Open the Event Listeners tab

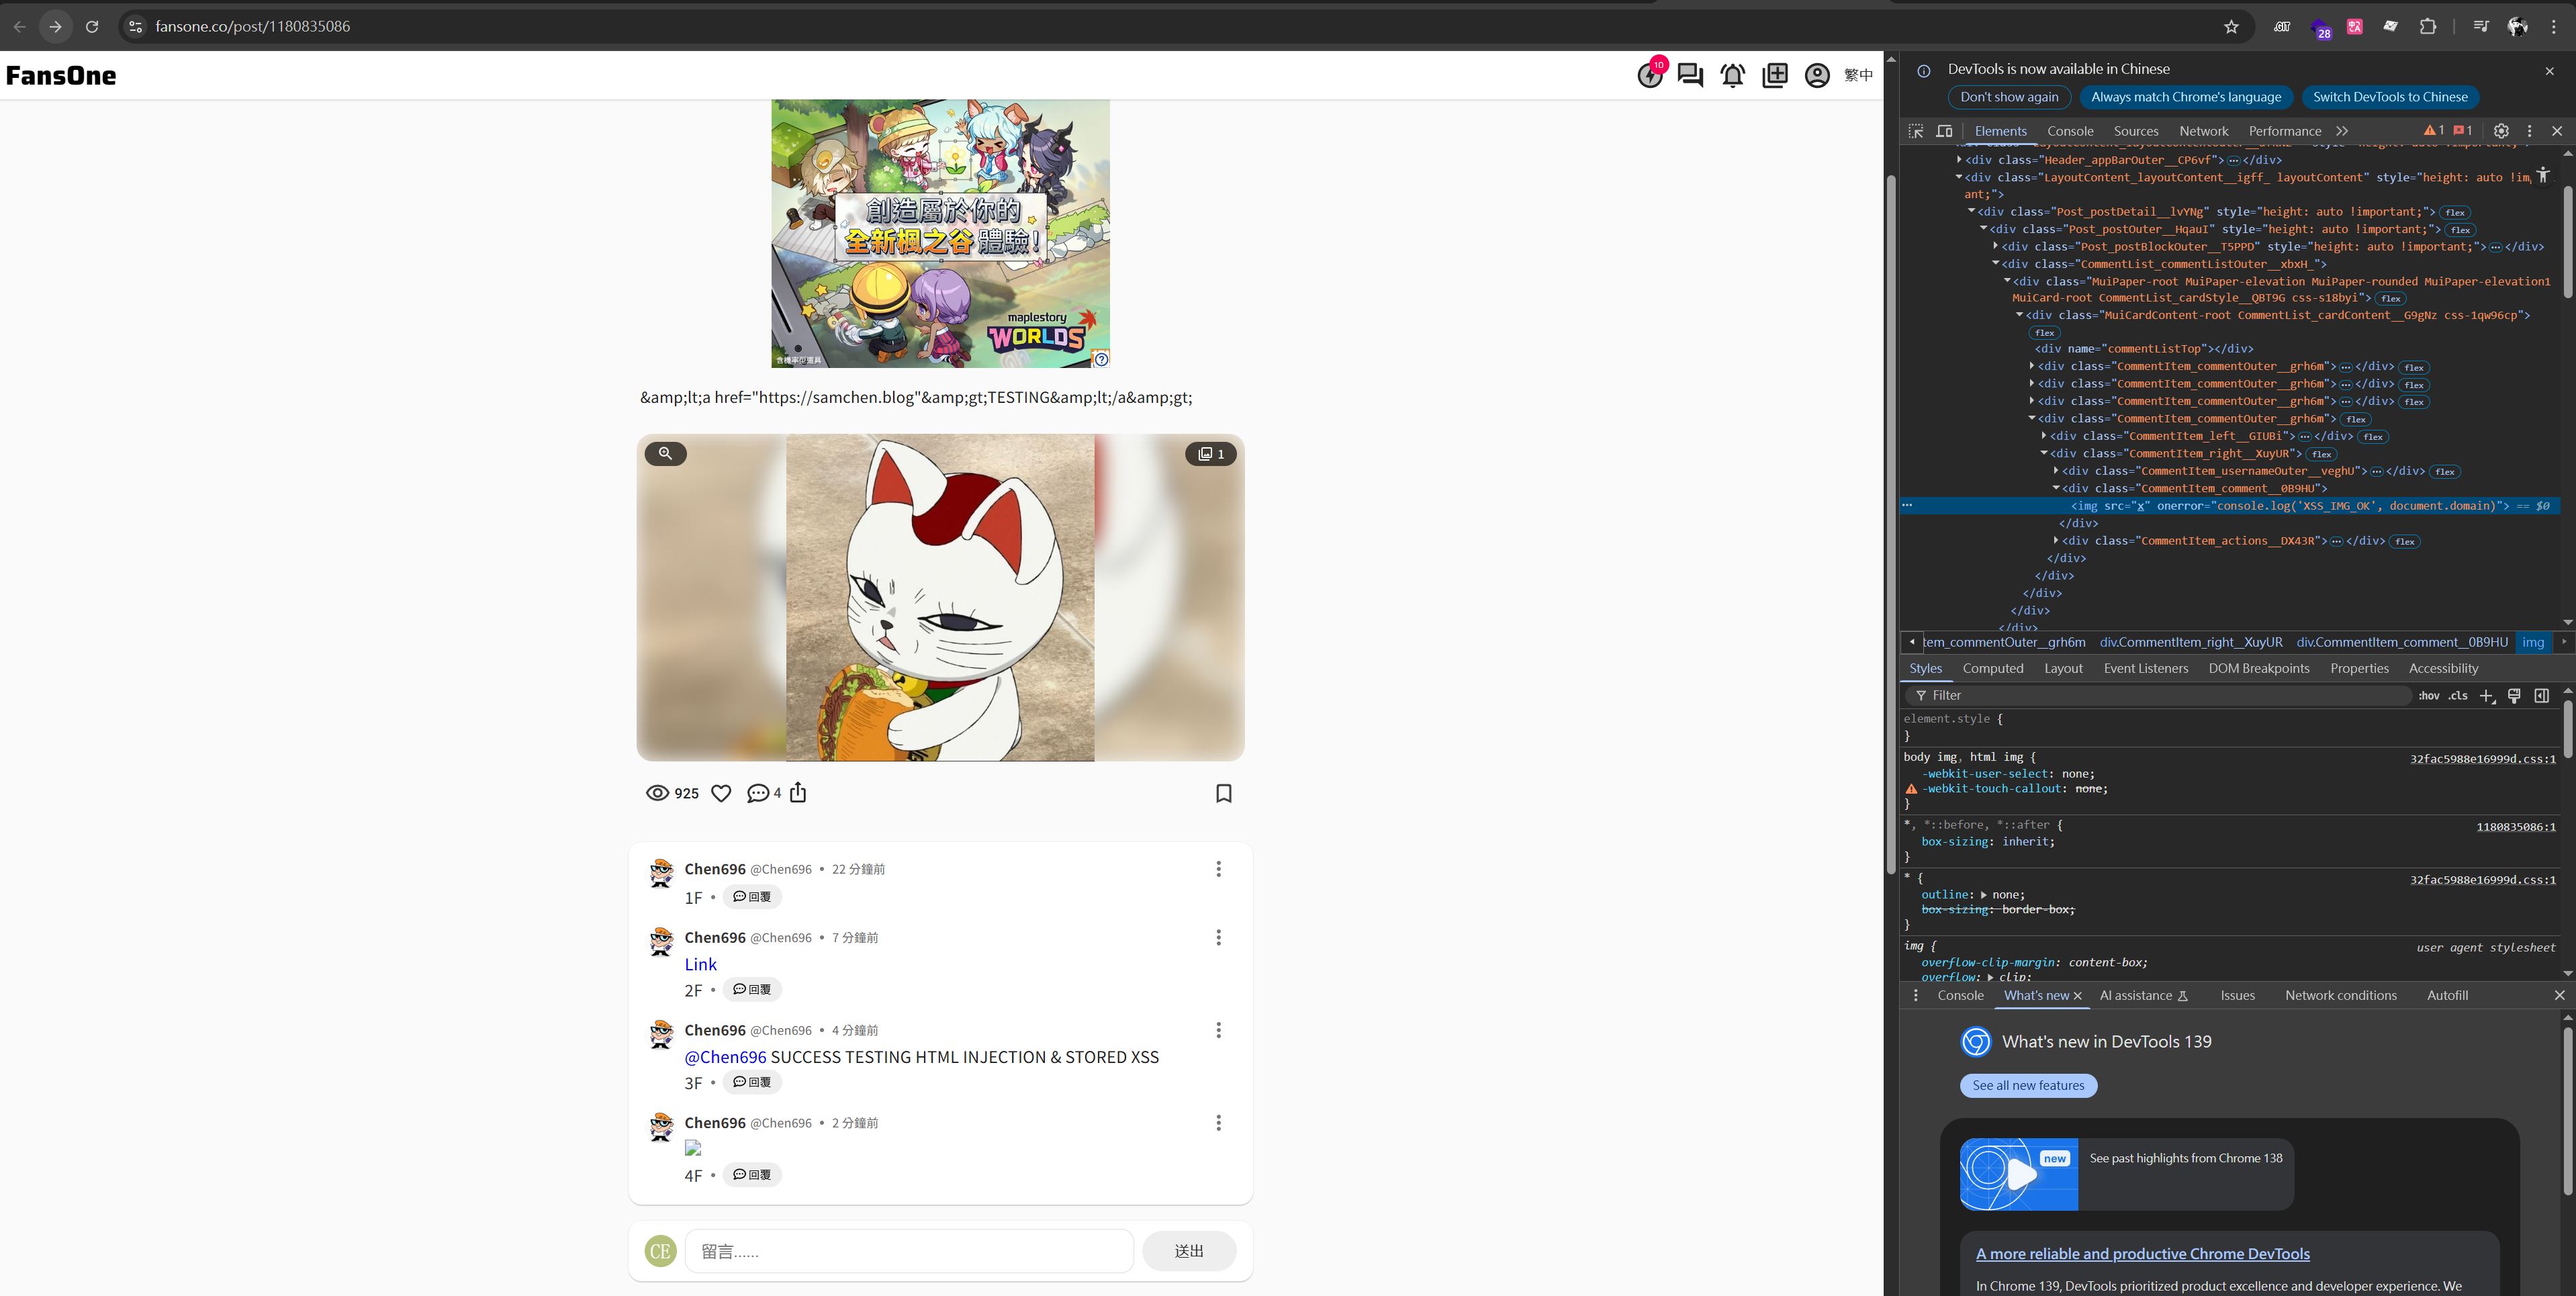[2145, 669]
